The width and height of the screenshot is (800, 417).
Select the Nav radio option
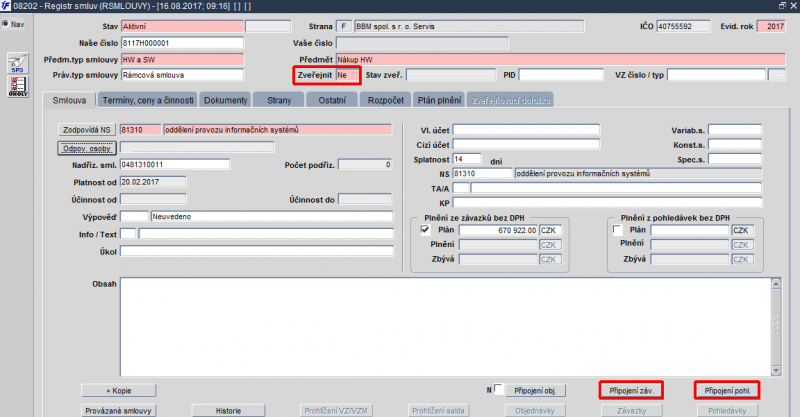click(6, 24)
